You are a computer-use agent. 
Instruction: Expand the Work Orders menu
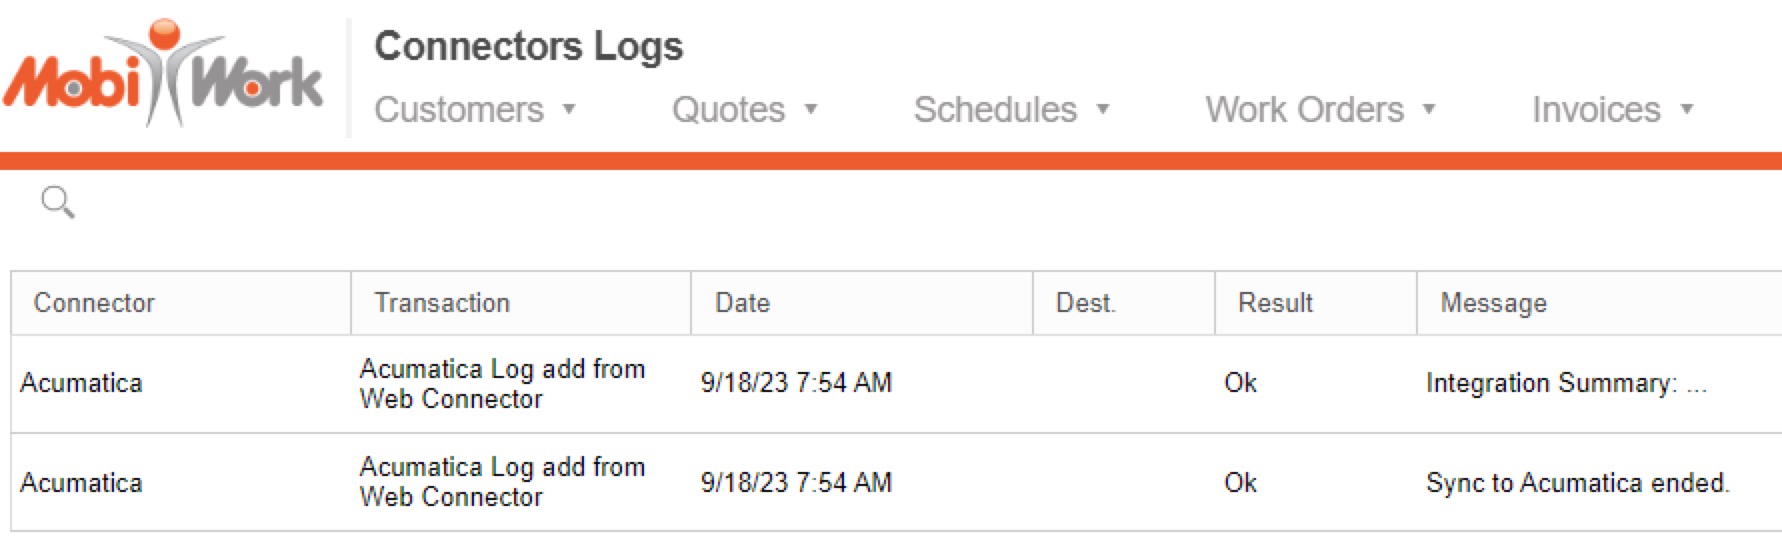(x=1319, y=109)
